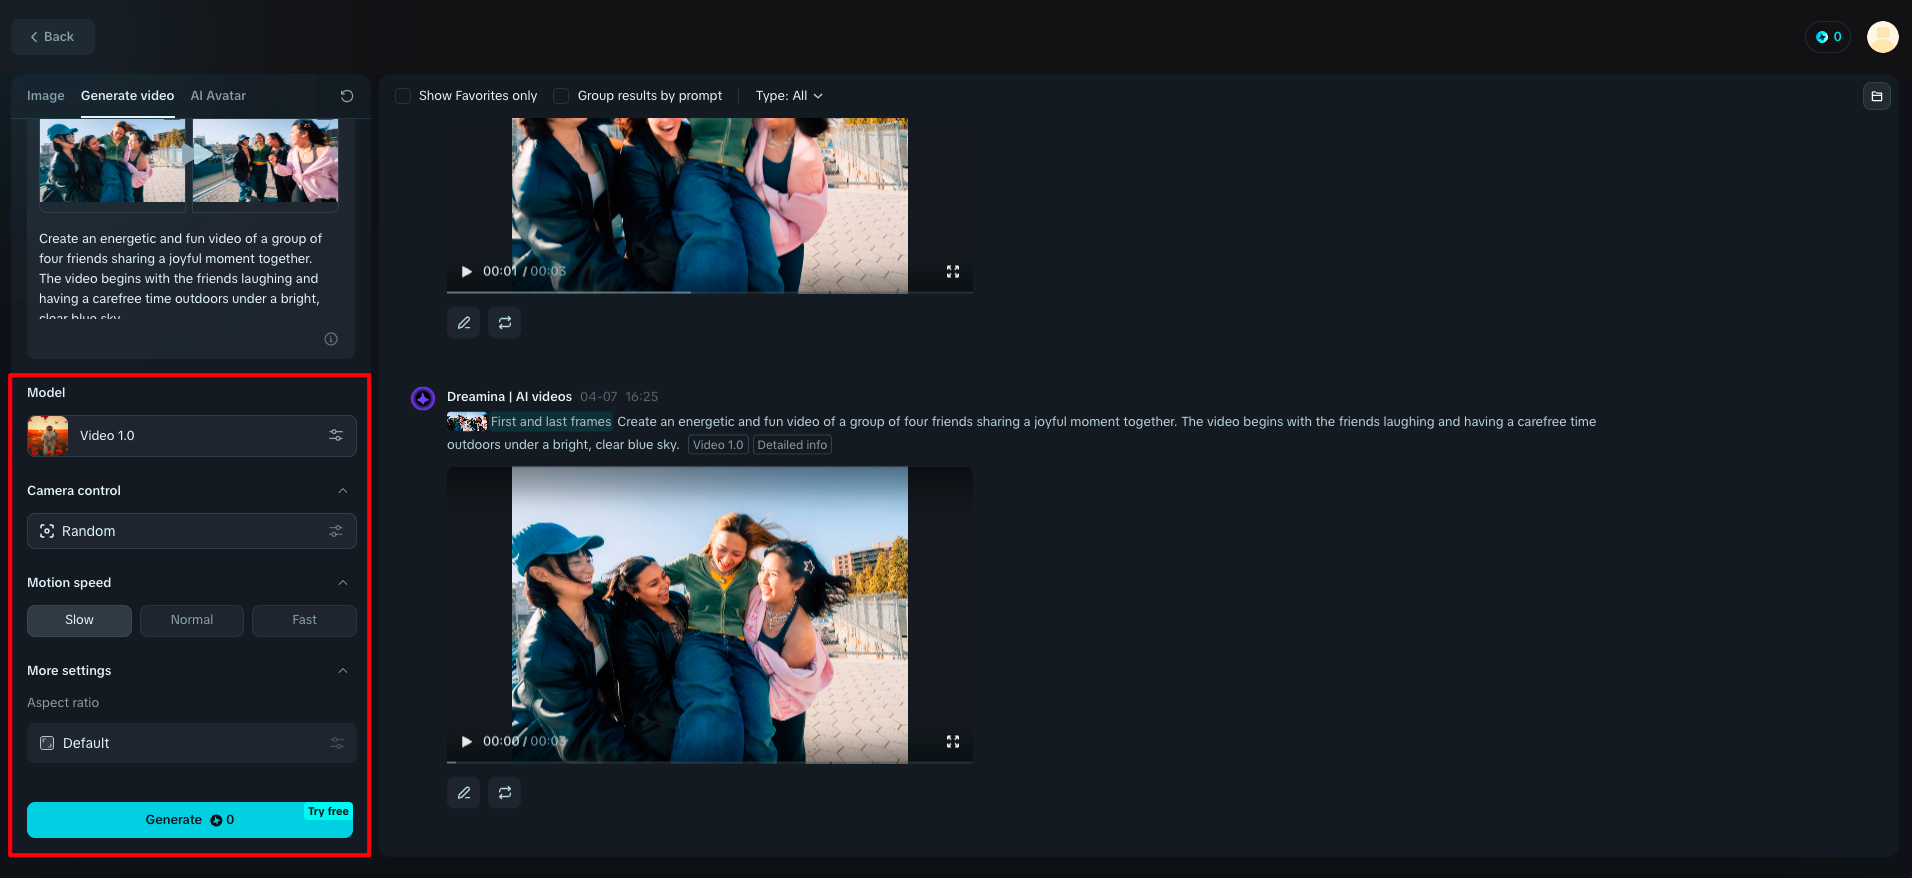
Task: Click the Video 1.0 tag in result
Action: click(718, 445)
